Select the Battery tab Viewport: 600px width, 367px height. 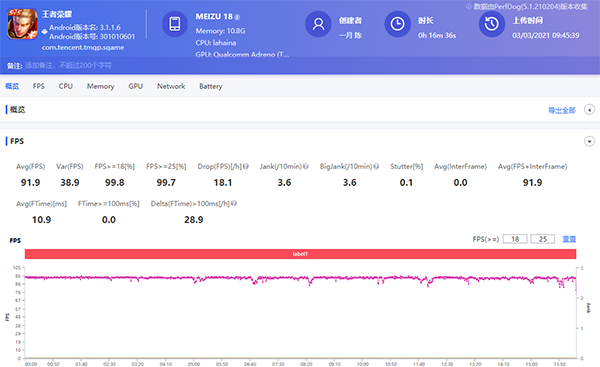click(210, 86)
